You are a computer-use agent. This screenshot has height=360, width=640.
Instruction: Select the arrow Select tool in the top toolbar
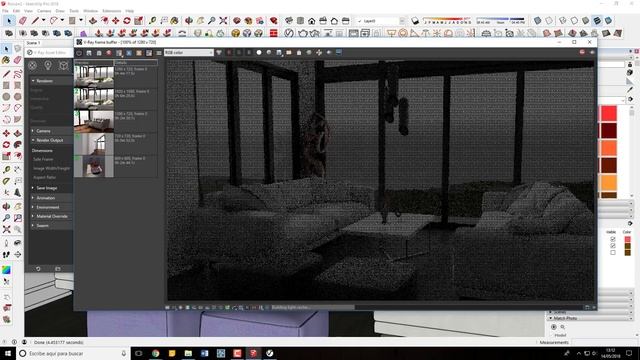[x=9, y=20]
